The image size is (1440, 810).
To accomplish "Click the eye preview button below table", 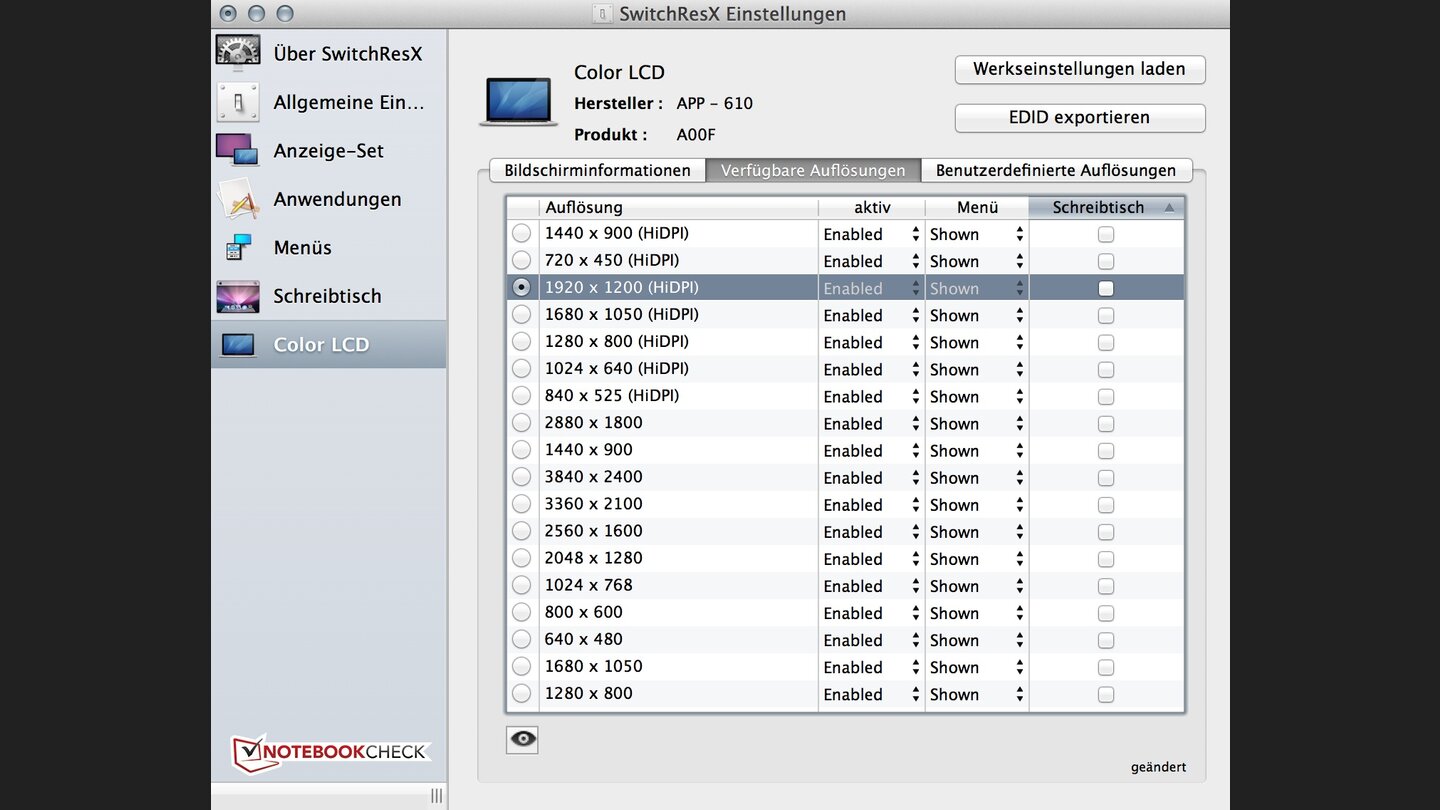I will (522, 739).
